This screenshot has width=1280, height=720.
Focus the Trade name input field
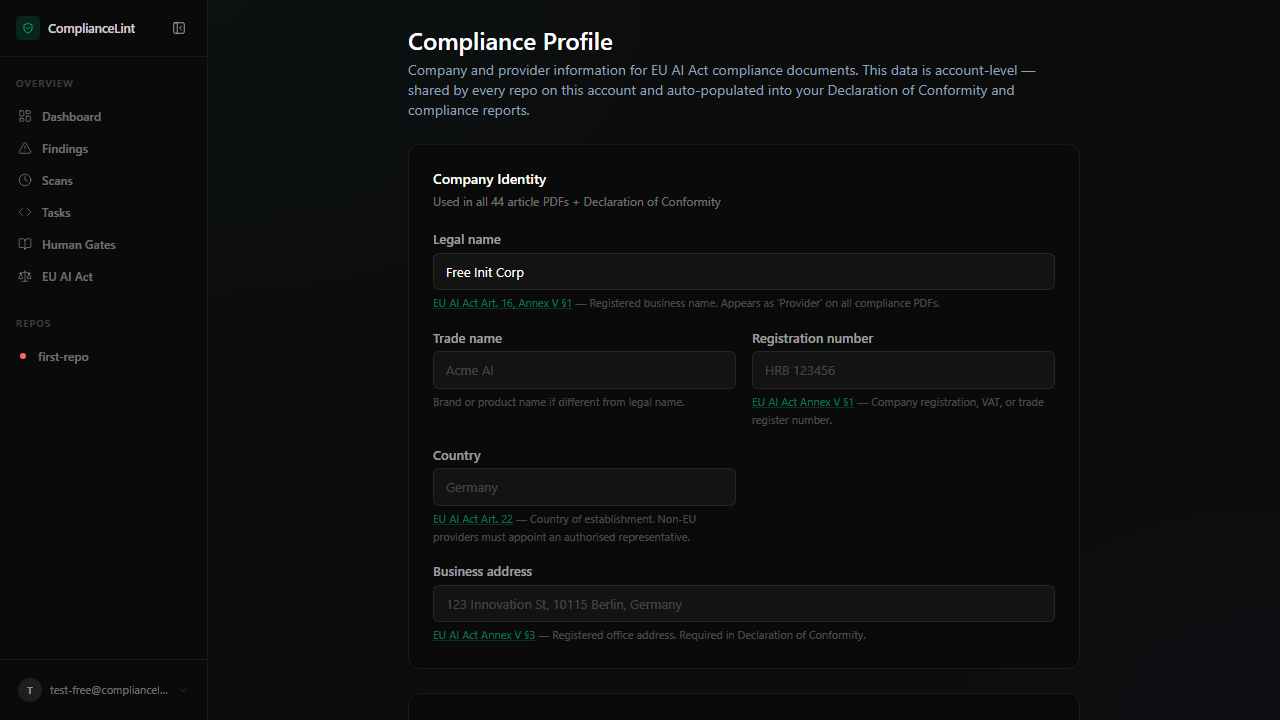[x=584, y=370]
